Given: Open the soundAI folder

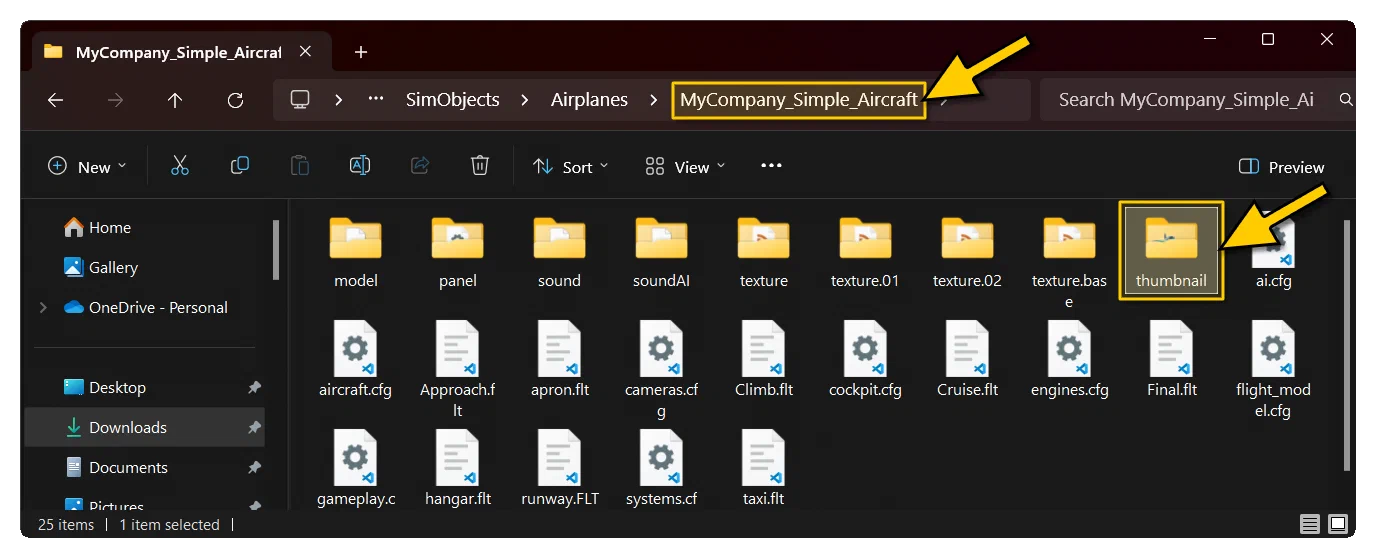Looking at the screenshot, I should 661,253.
